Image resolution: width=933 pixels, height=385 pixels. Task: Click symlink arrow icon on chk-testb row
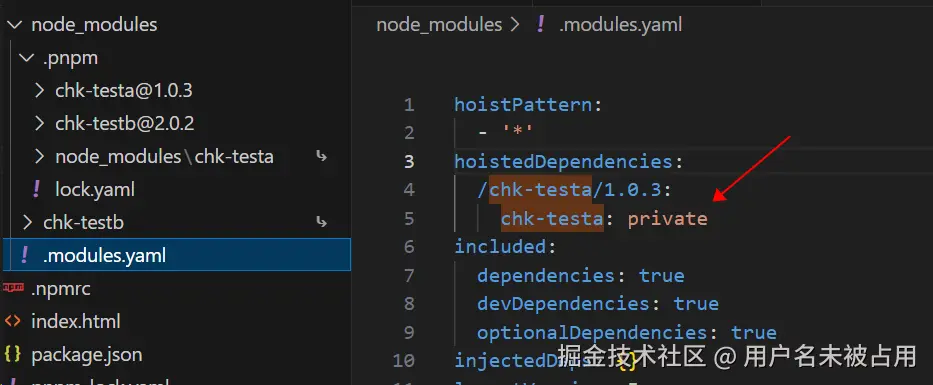point(322,223)
